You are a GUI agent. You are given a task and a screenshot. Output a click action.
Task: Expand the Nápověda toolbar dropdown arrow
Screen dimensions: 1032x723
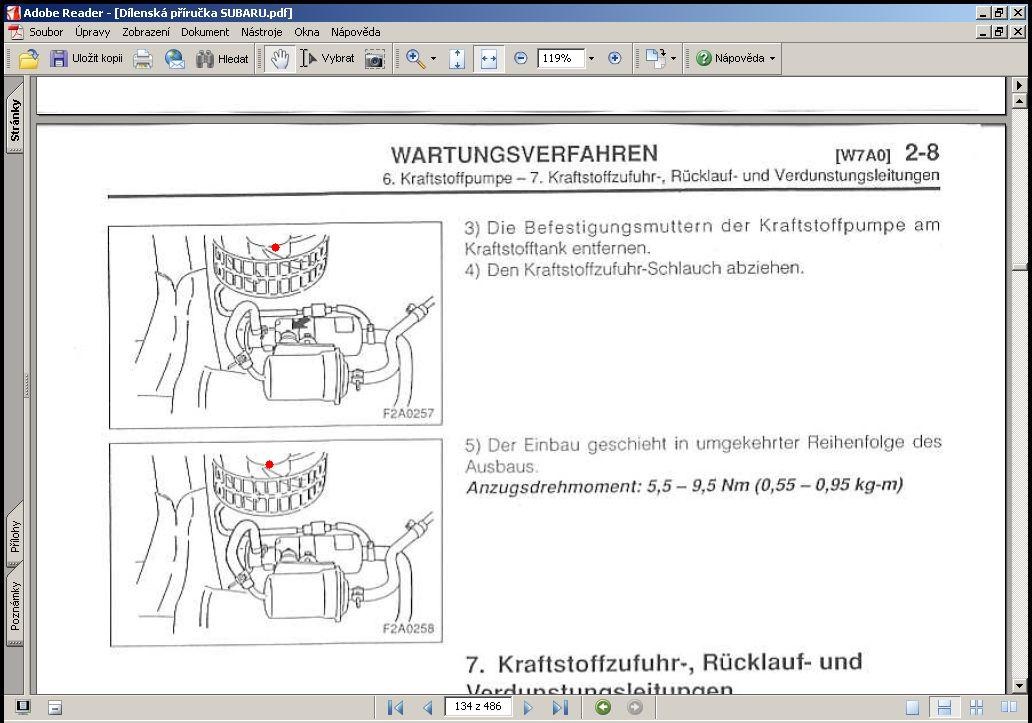772,59
